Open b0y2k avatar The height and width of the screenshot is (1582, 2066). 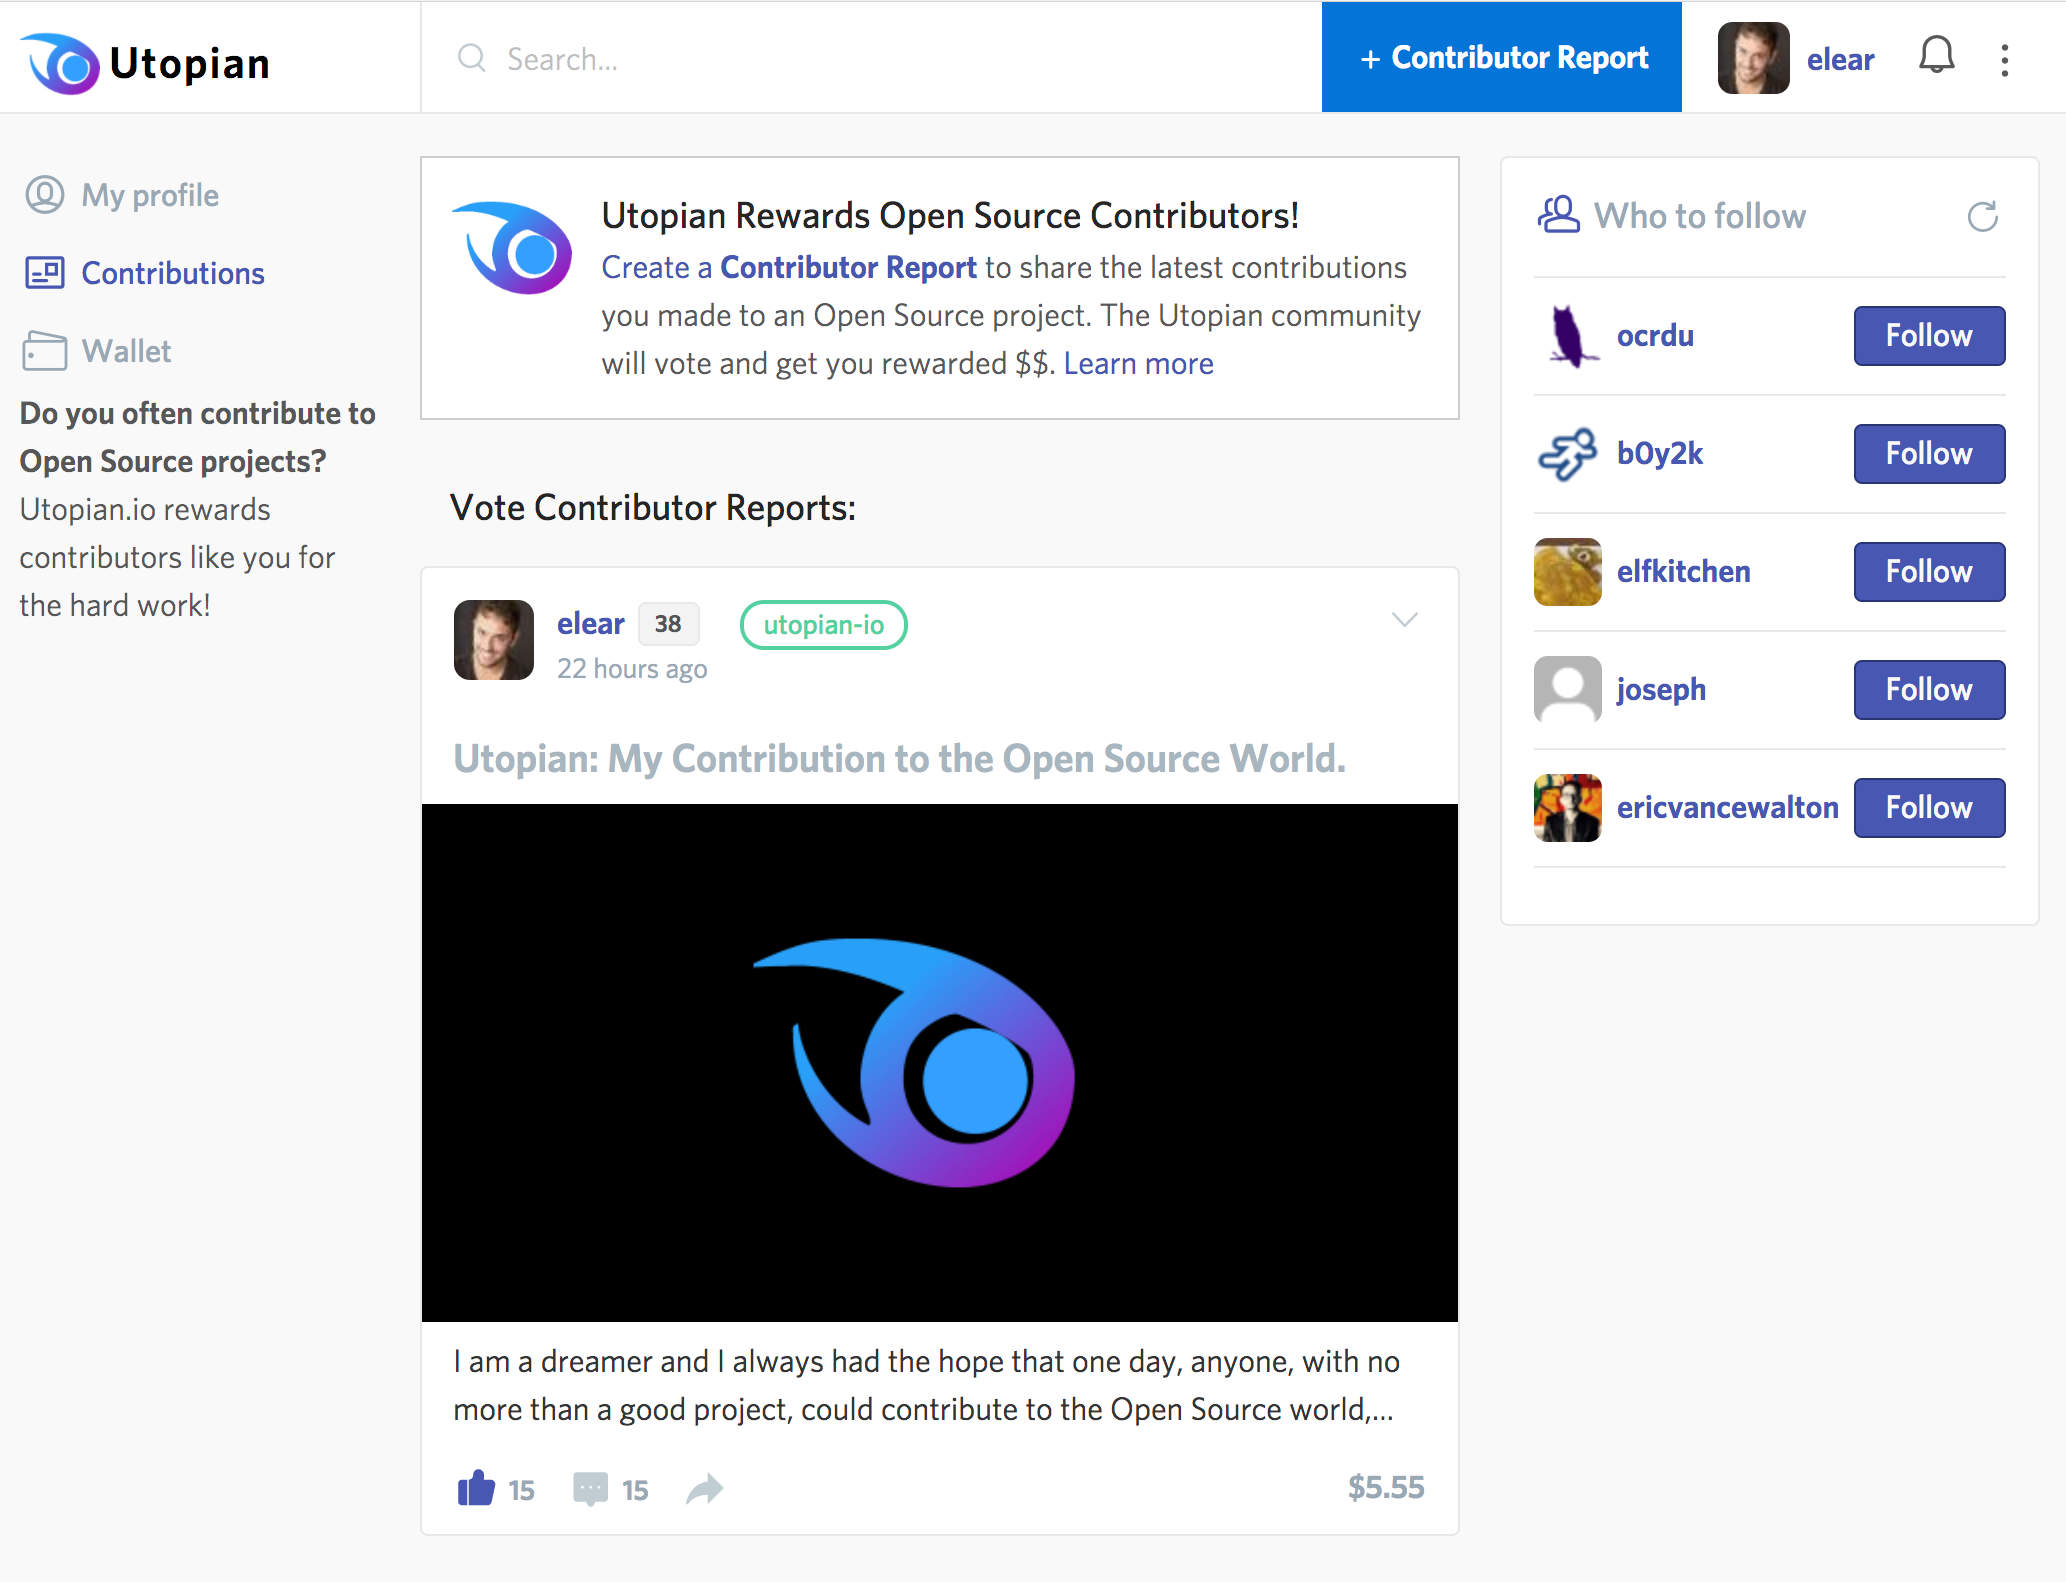click(1568, 454)
